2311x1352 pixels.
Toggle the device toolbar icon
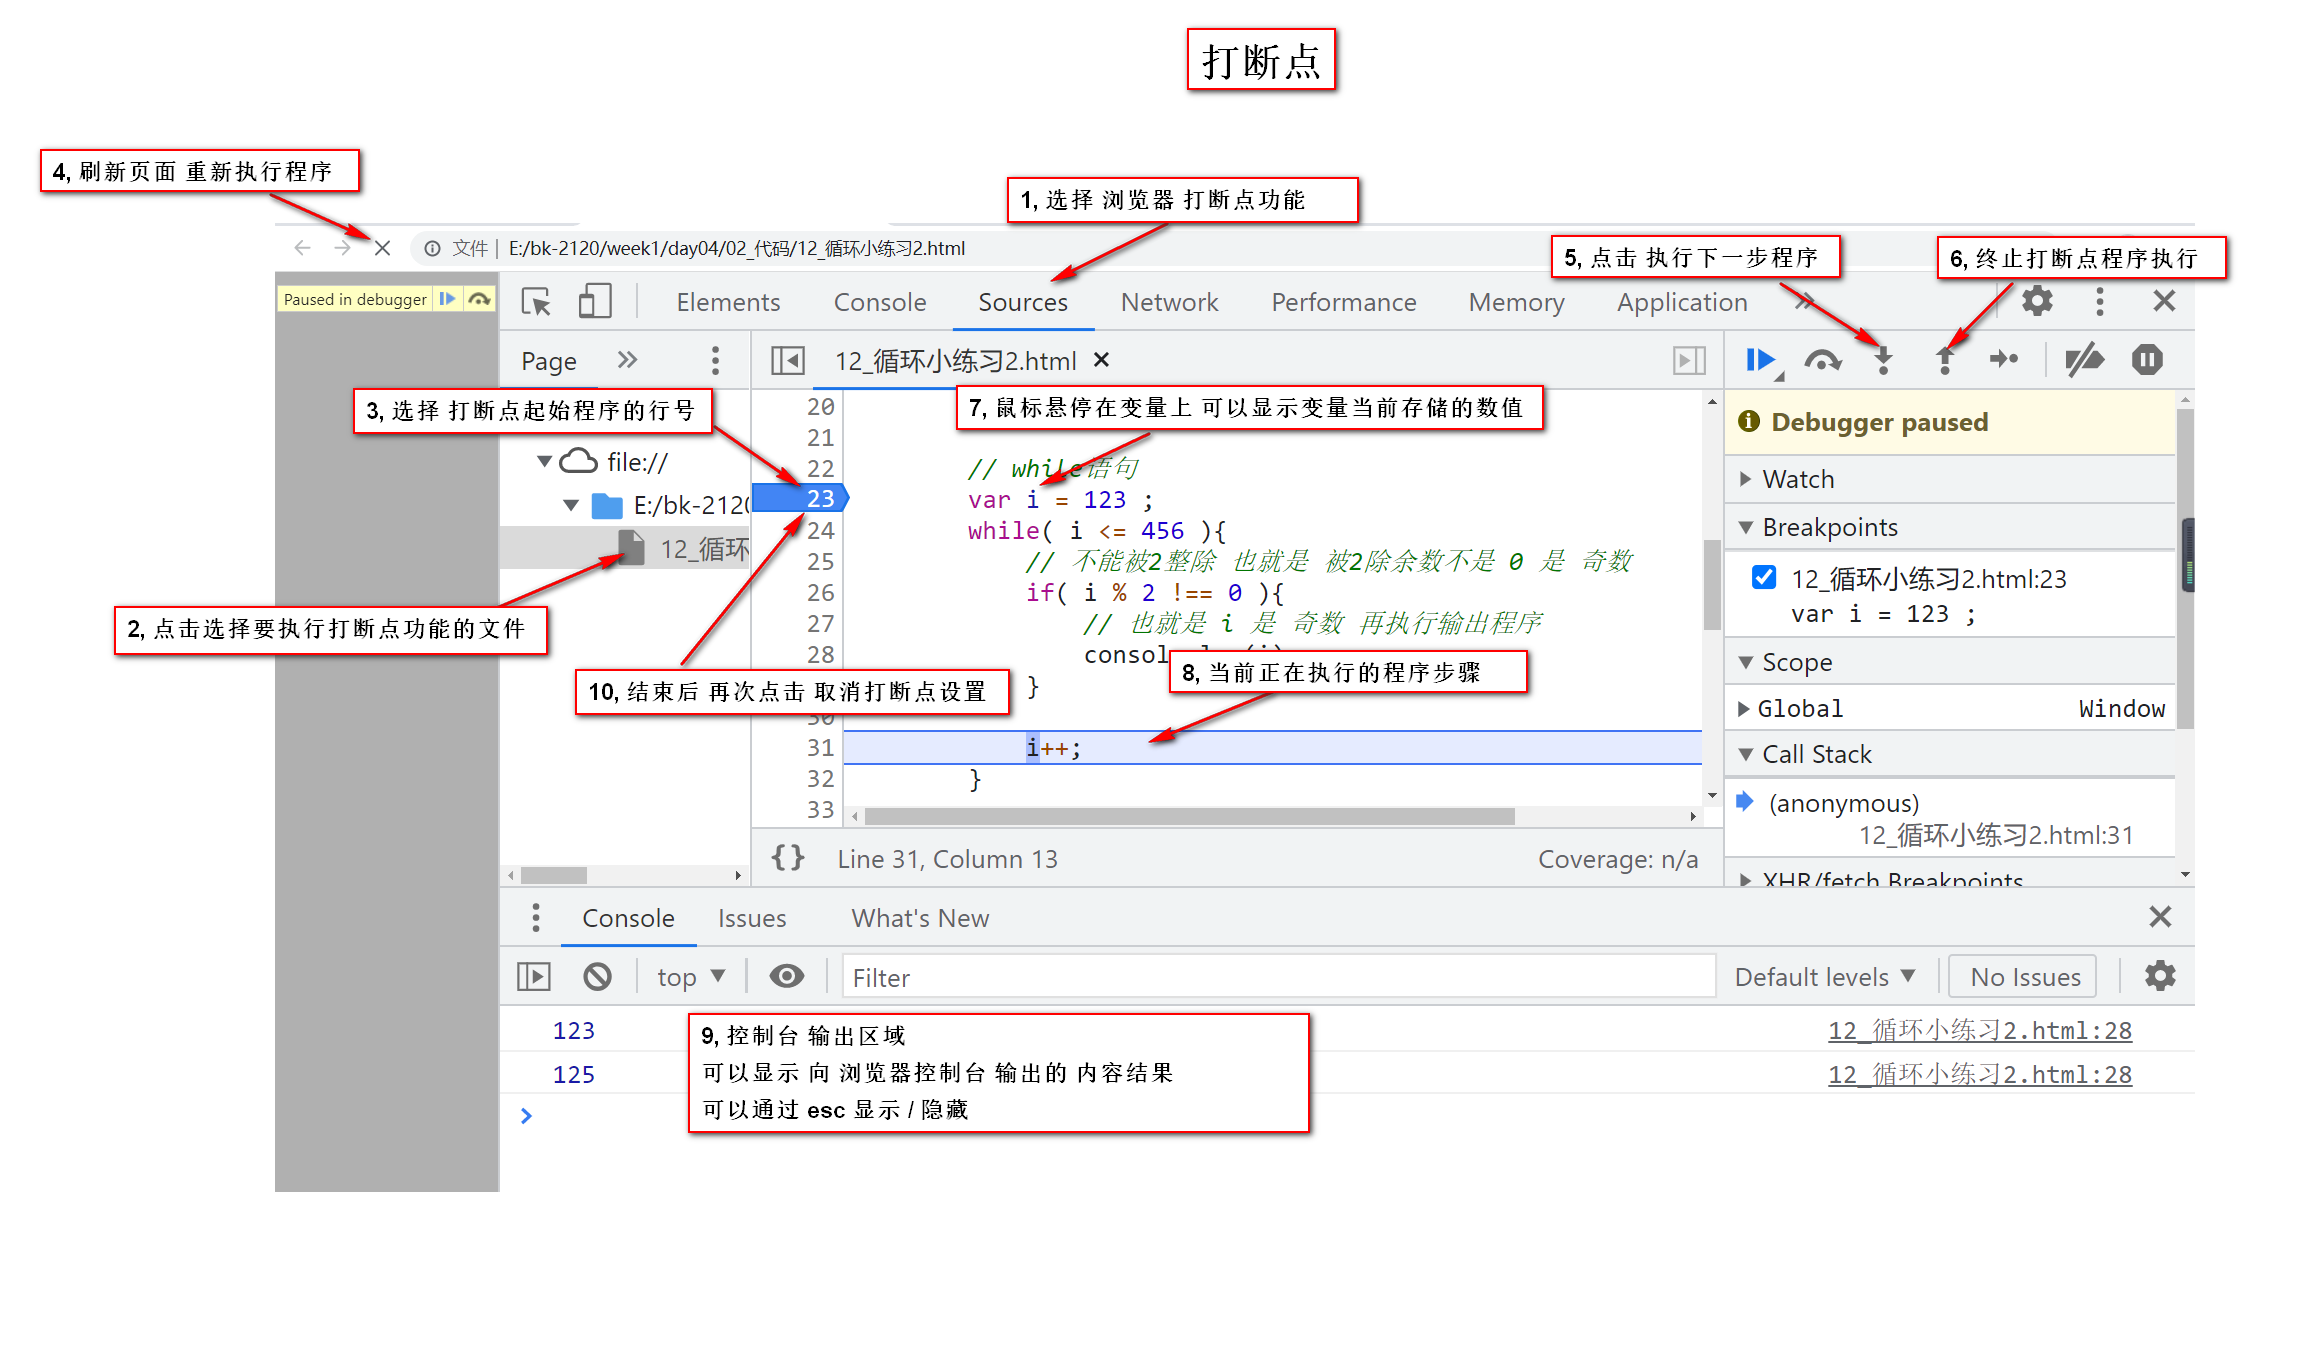595,302
